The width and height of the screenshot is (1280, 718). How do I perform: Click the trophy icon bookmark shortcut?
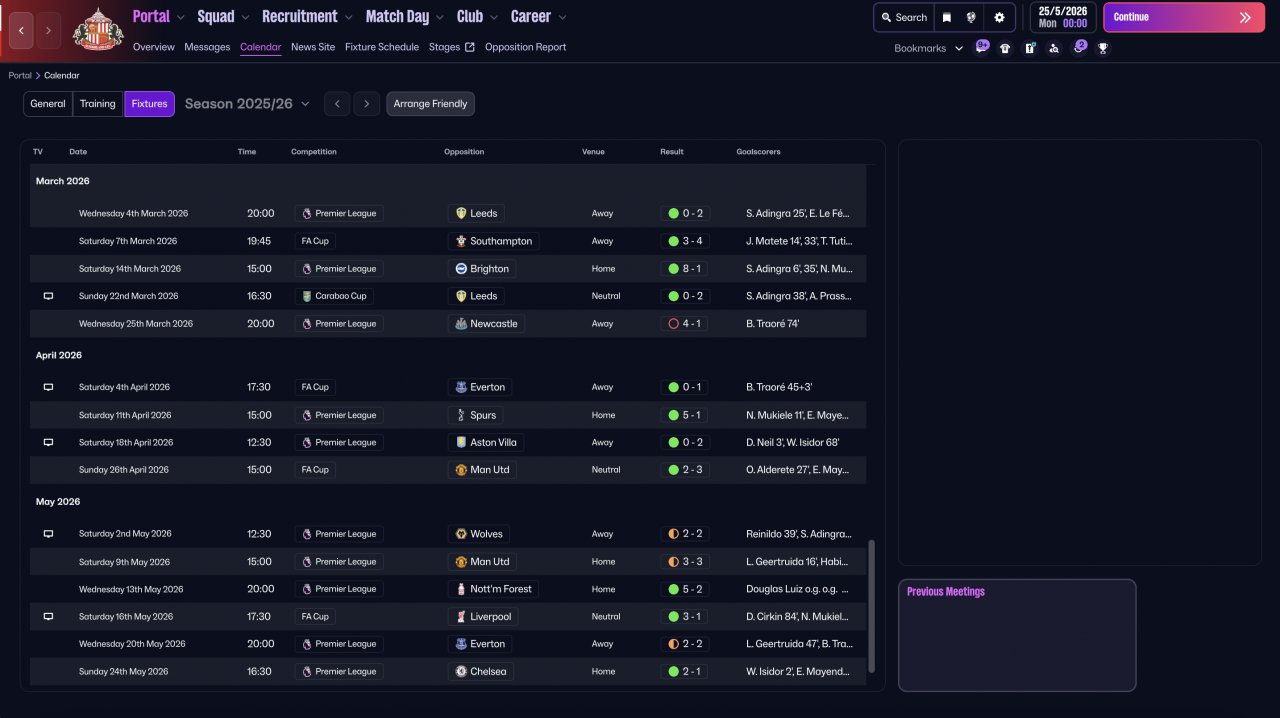[1103, 48]
